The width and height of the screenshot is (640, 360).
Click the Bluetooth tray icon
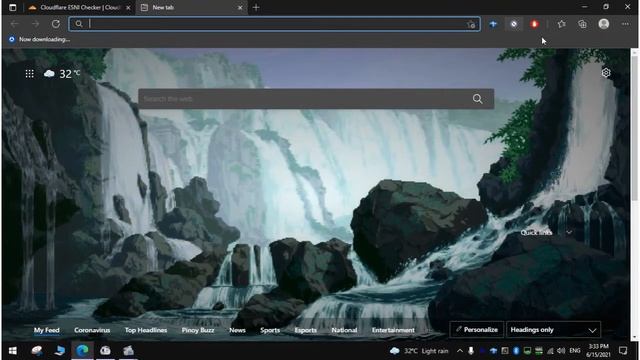pyautogui.click(x=516, y=351)
